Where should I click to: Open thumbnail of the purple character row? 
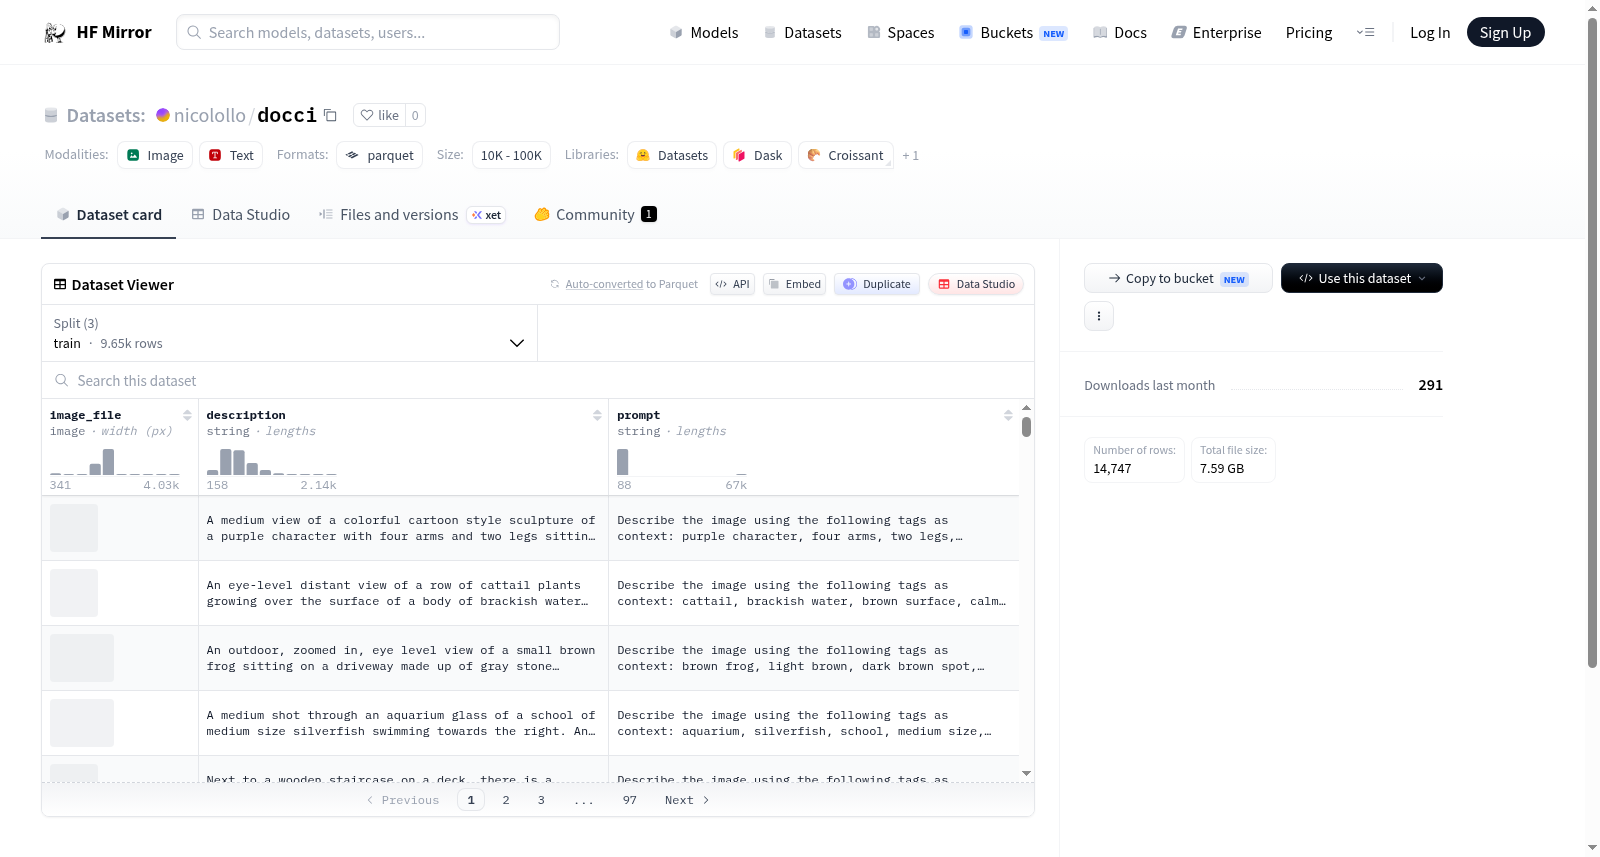pyautogui.click(x=74, y=528)
